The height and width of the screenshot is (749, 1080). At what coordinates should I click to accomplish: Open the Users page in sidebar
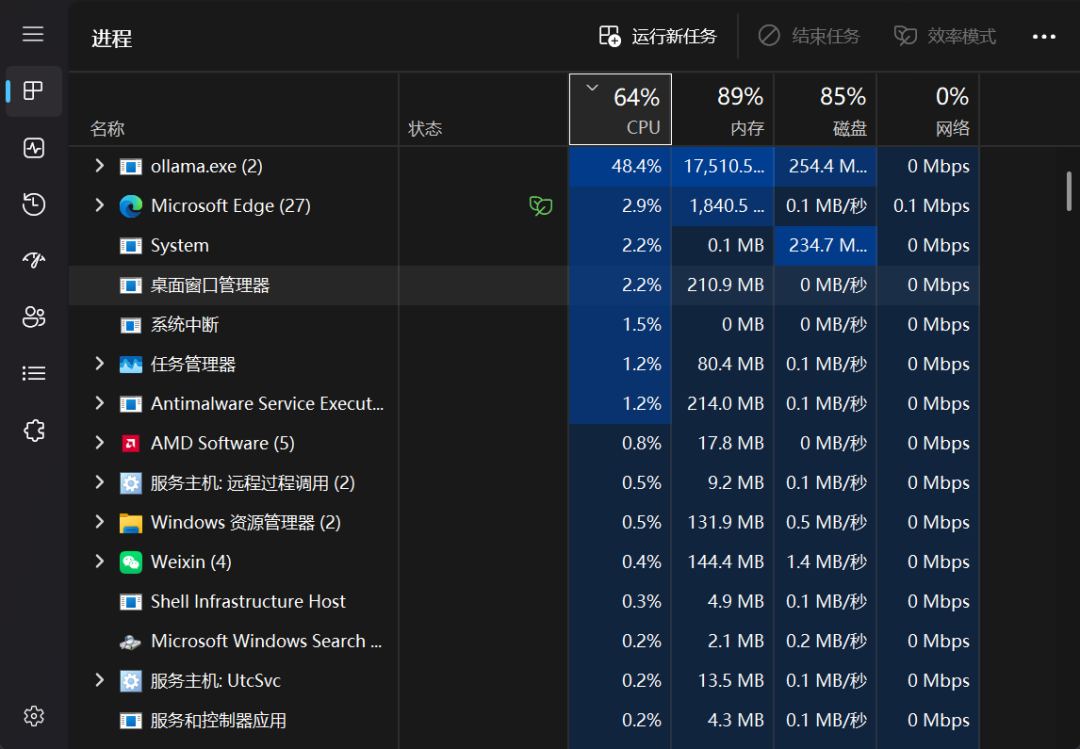(34, 317)
